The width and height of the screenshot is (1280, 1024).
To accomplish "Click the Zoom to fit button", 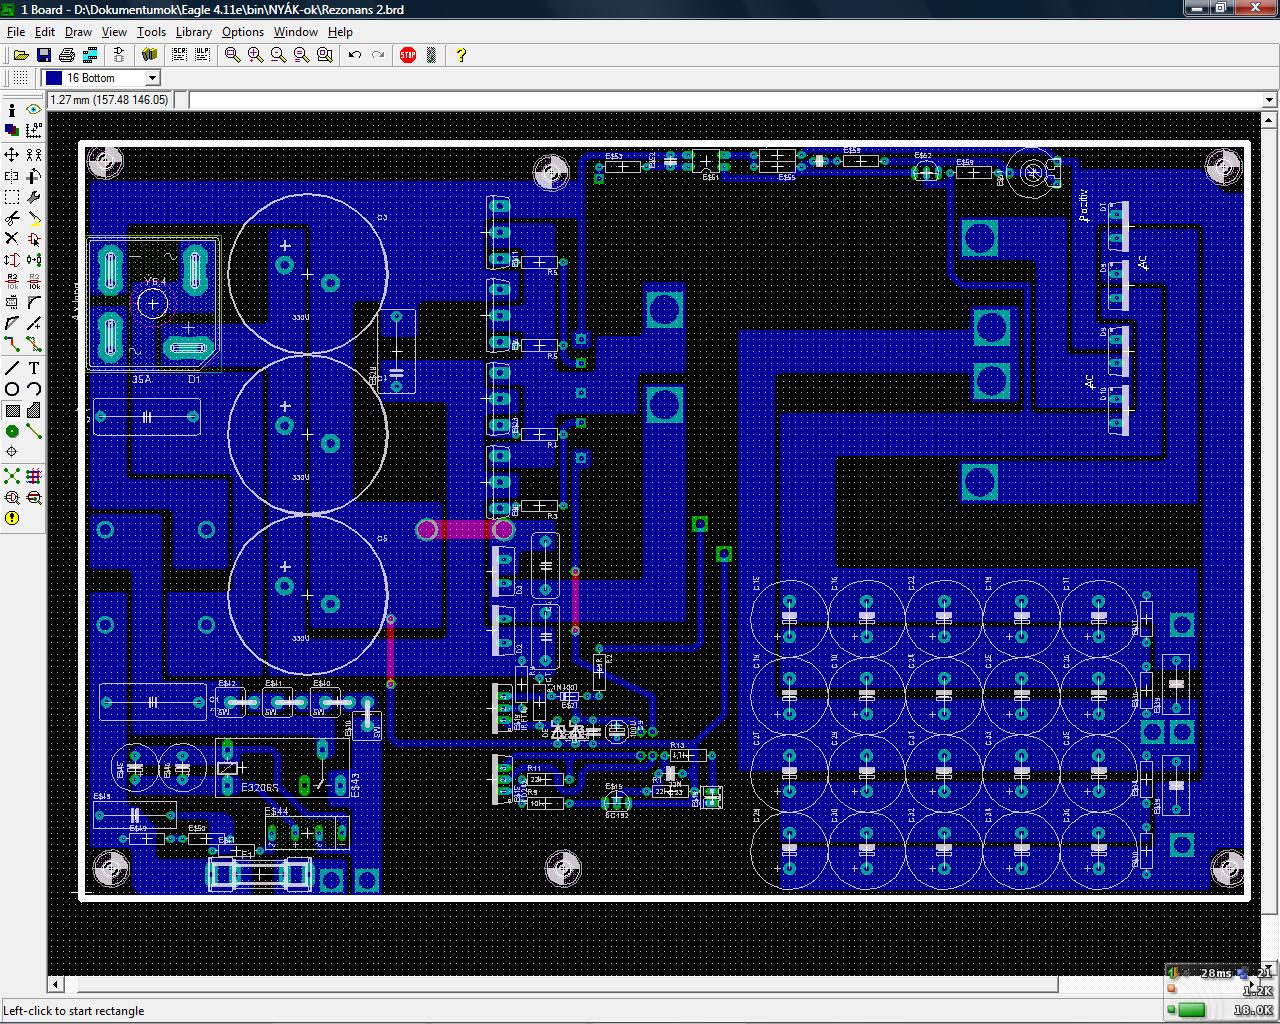I will click(x=232, y=55).
